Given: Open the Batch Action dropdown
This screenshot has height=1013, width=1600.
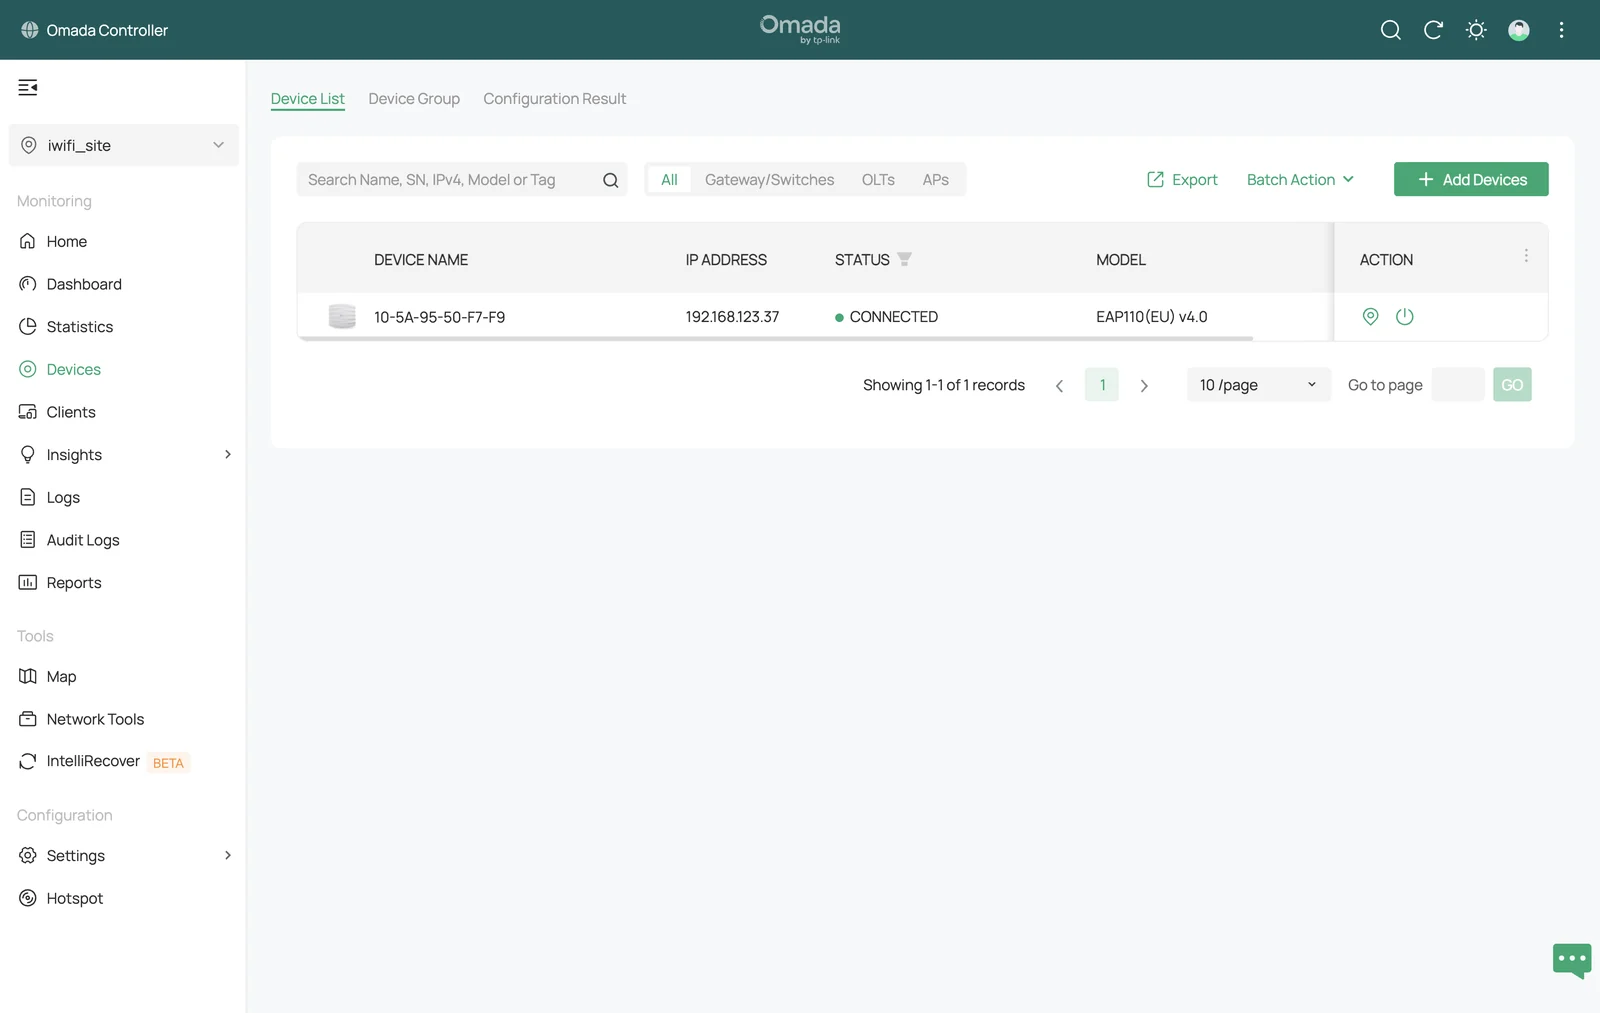Looking at the screenshot, I should (1300, 180).
